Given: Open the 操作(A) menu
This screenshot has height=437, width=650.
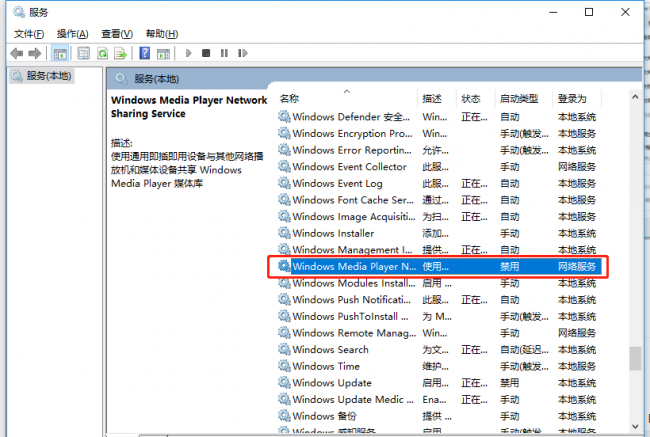Looking at the screenshot, I should 73,34.
